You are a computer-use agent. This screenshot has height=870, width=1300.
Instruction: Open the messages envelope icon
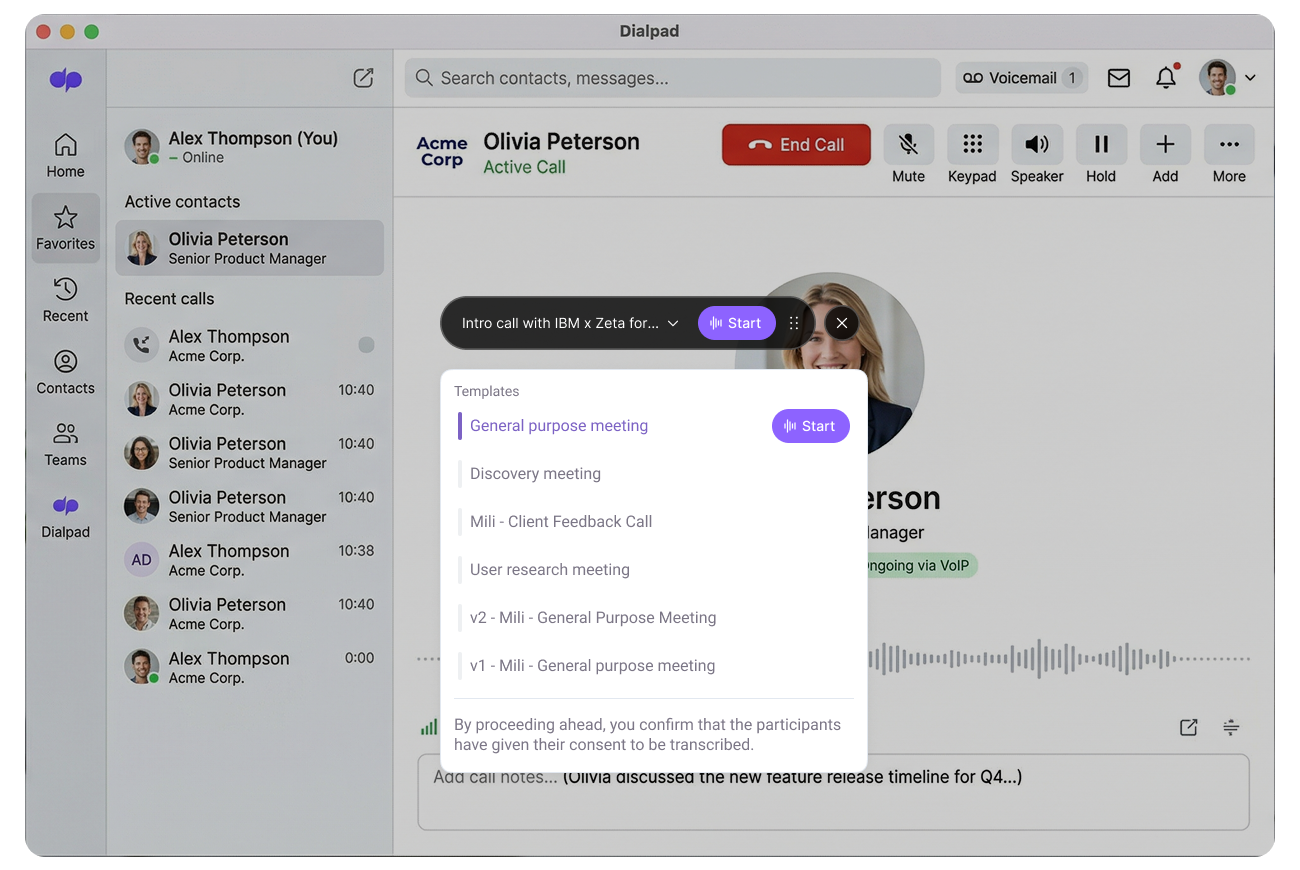(x=1119, y=78)
